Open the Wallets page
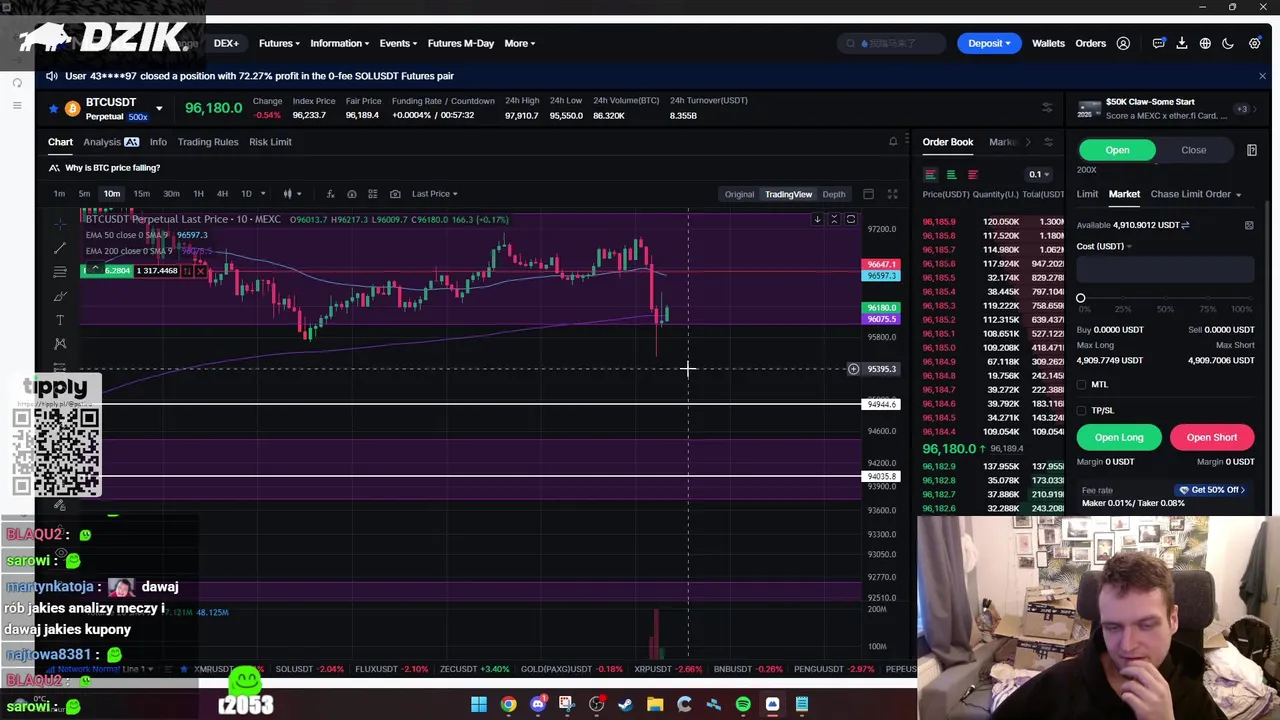Viewport: 1280px width, 720px height. click(1048, 43)
